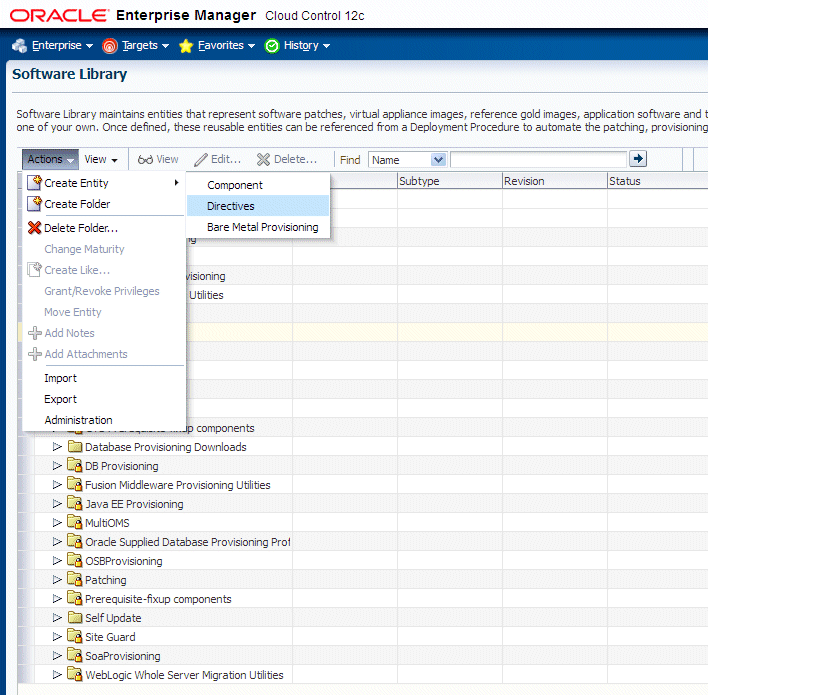Click the SoaProvisioning locked folder icon
840x695 pixels.
point(74,655)
